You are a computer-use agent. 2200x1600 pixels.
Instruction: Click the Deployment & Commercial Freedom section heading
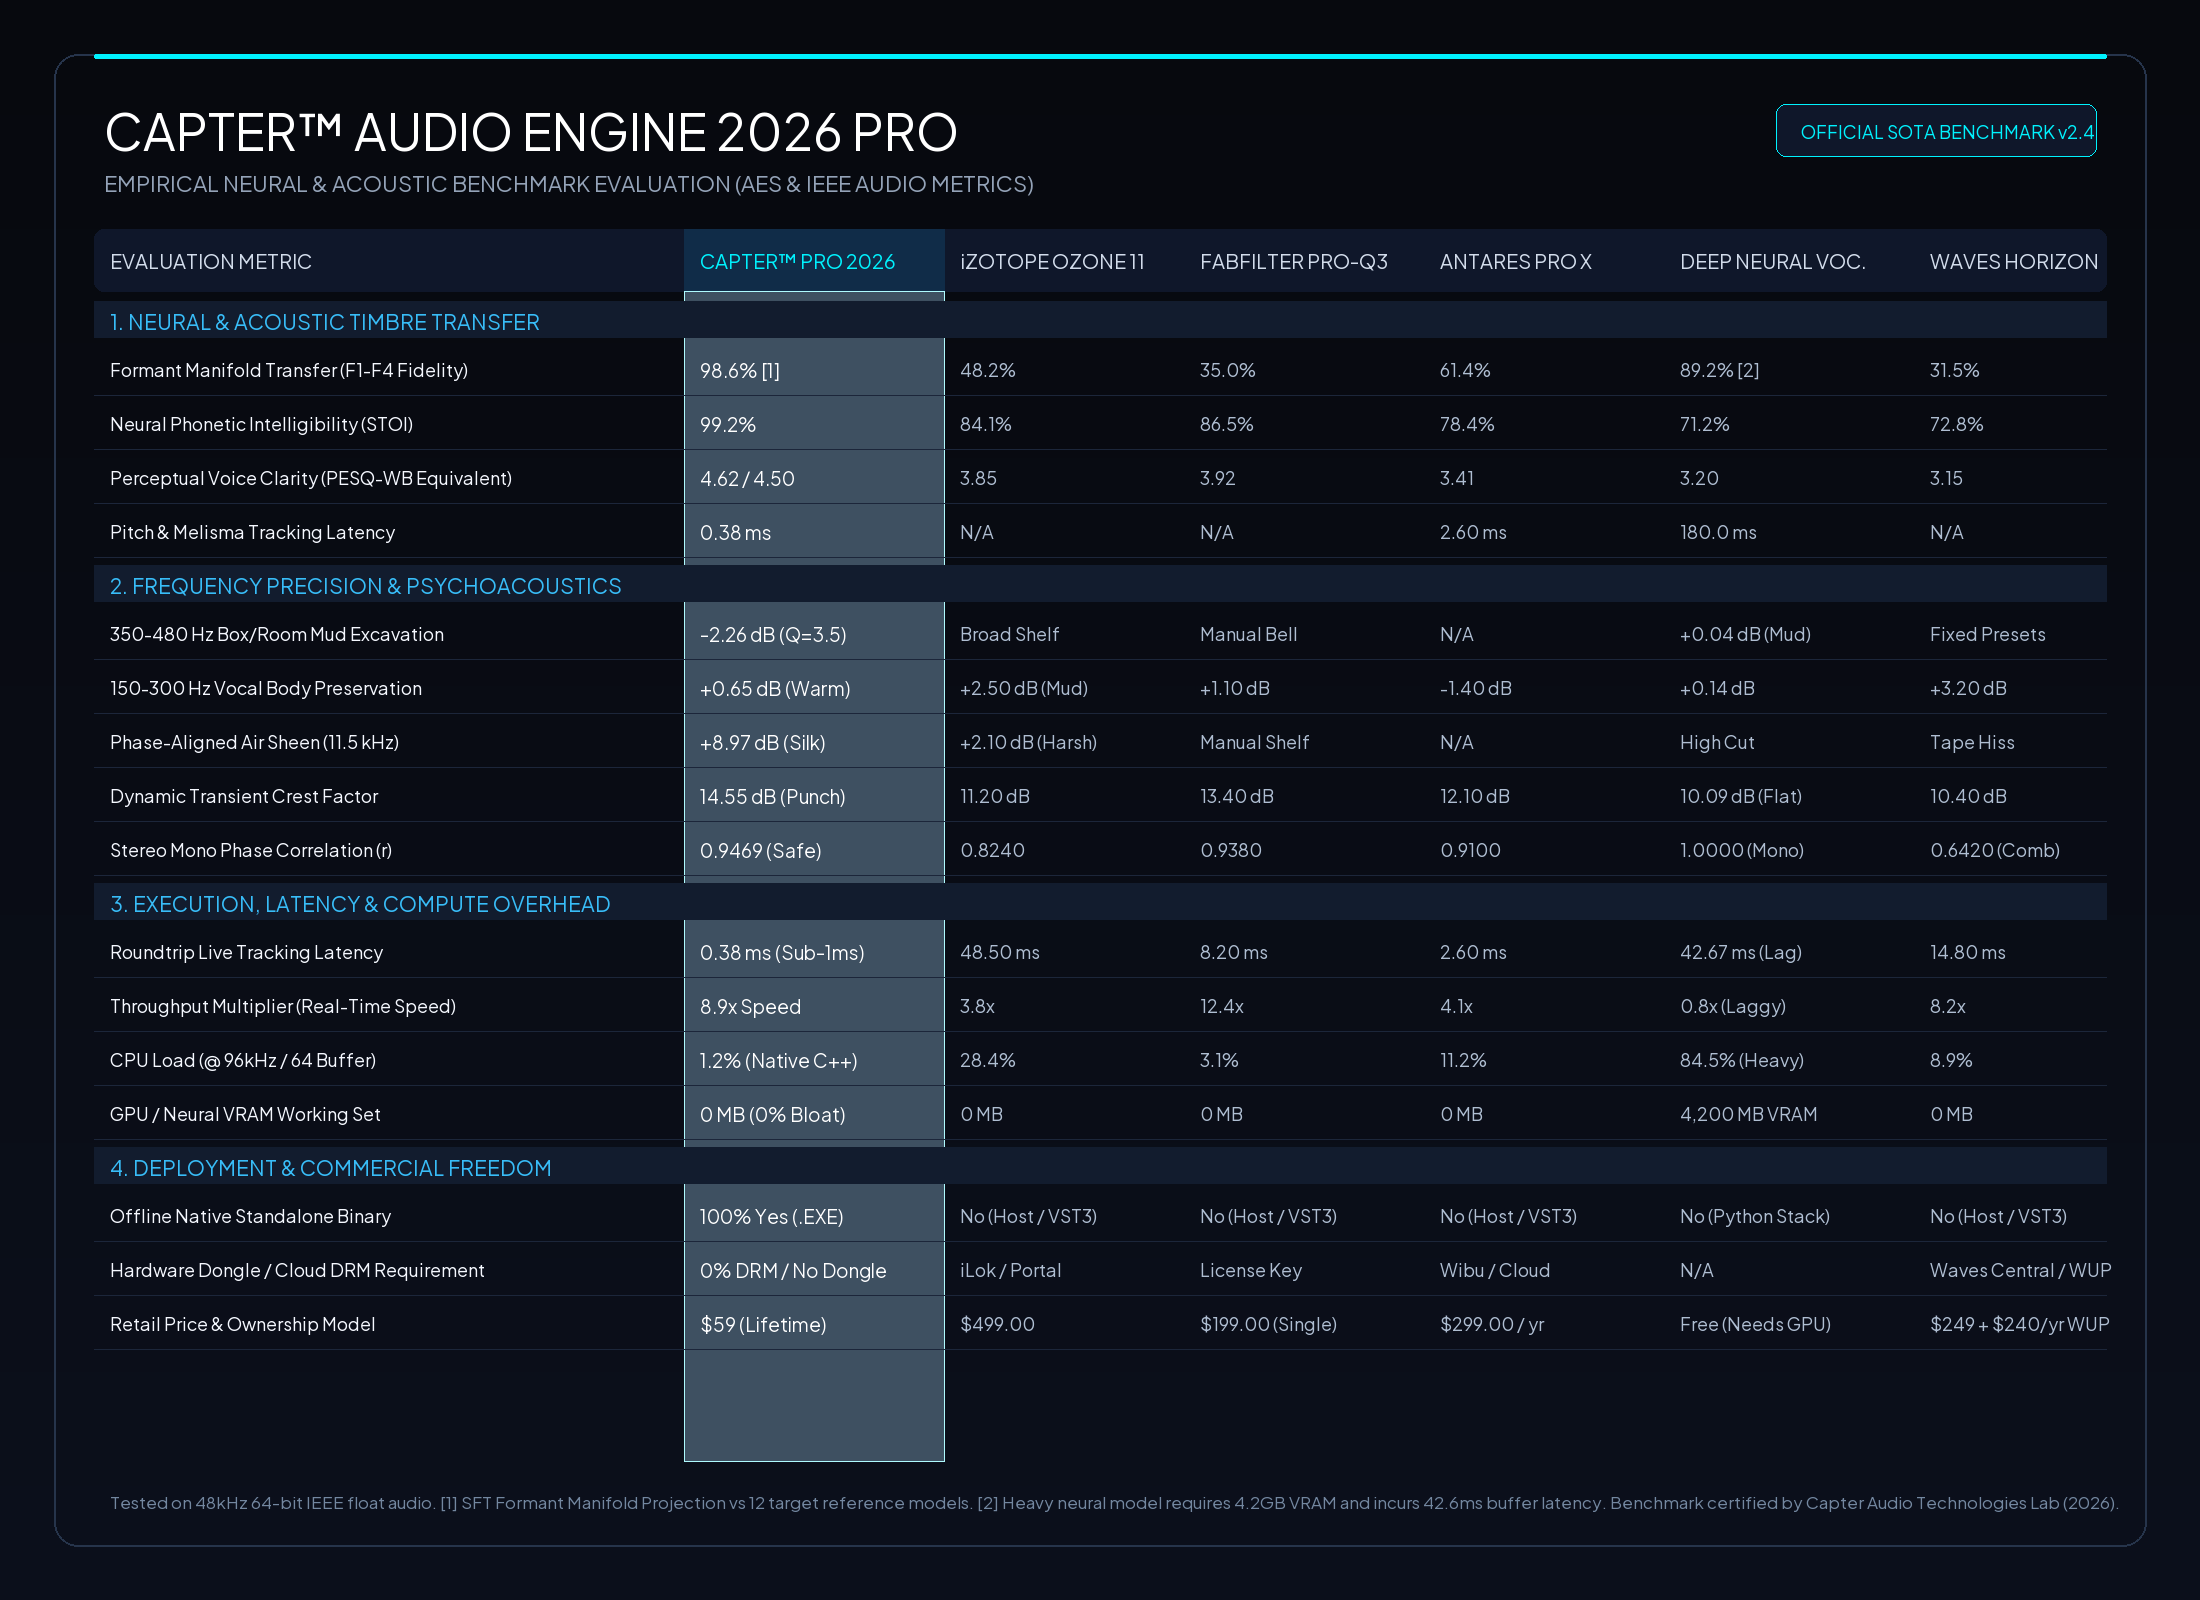331,1168
